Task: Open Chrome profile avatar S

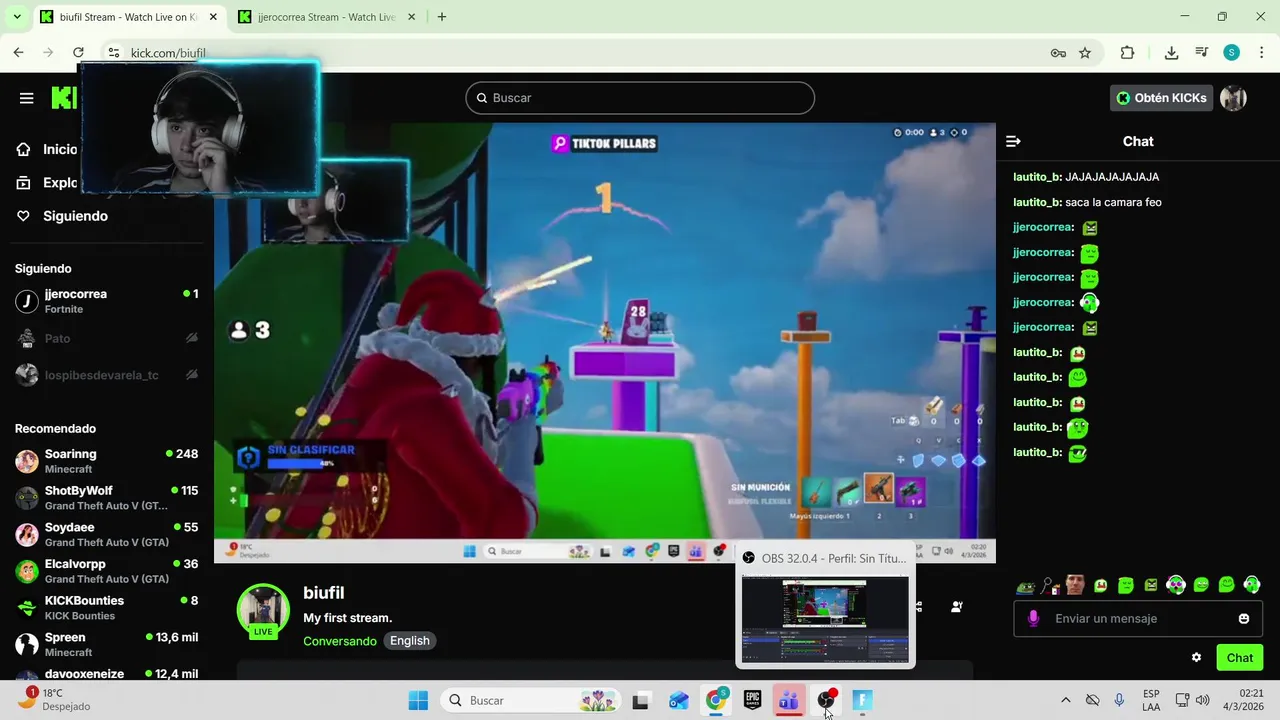Action: coord(1231,53)
